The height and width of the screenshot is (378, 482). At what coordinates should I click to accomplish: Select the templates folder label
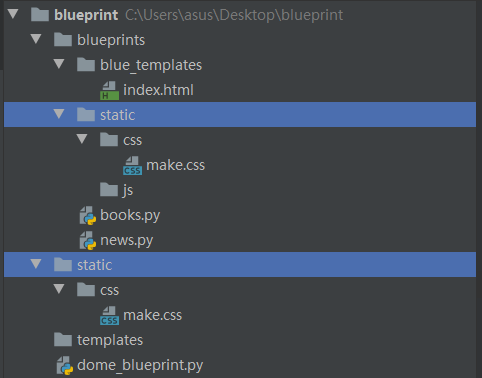[110, 340]
